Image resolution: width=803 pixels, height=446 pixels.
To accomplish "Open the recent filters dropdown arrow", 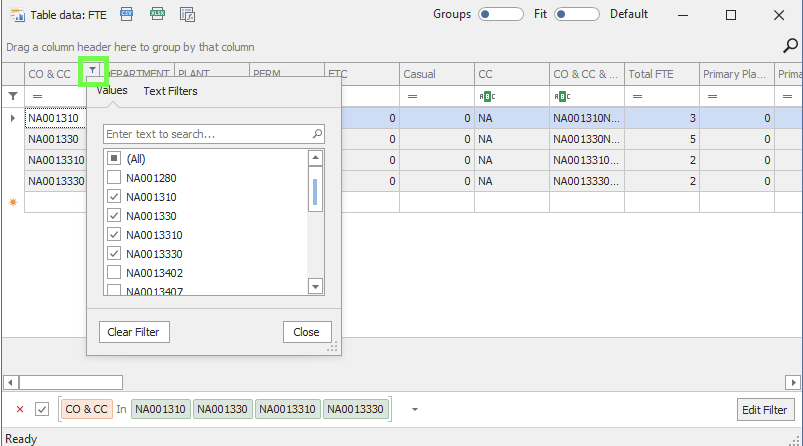I will [414, 409].
